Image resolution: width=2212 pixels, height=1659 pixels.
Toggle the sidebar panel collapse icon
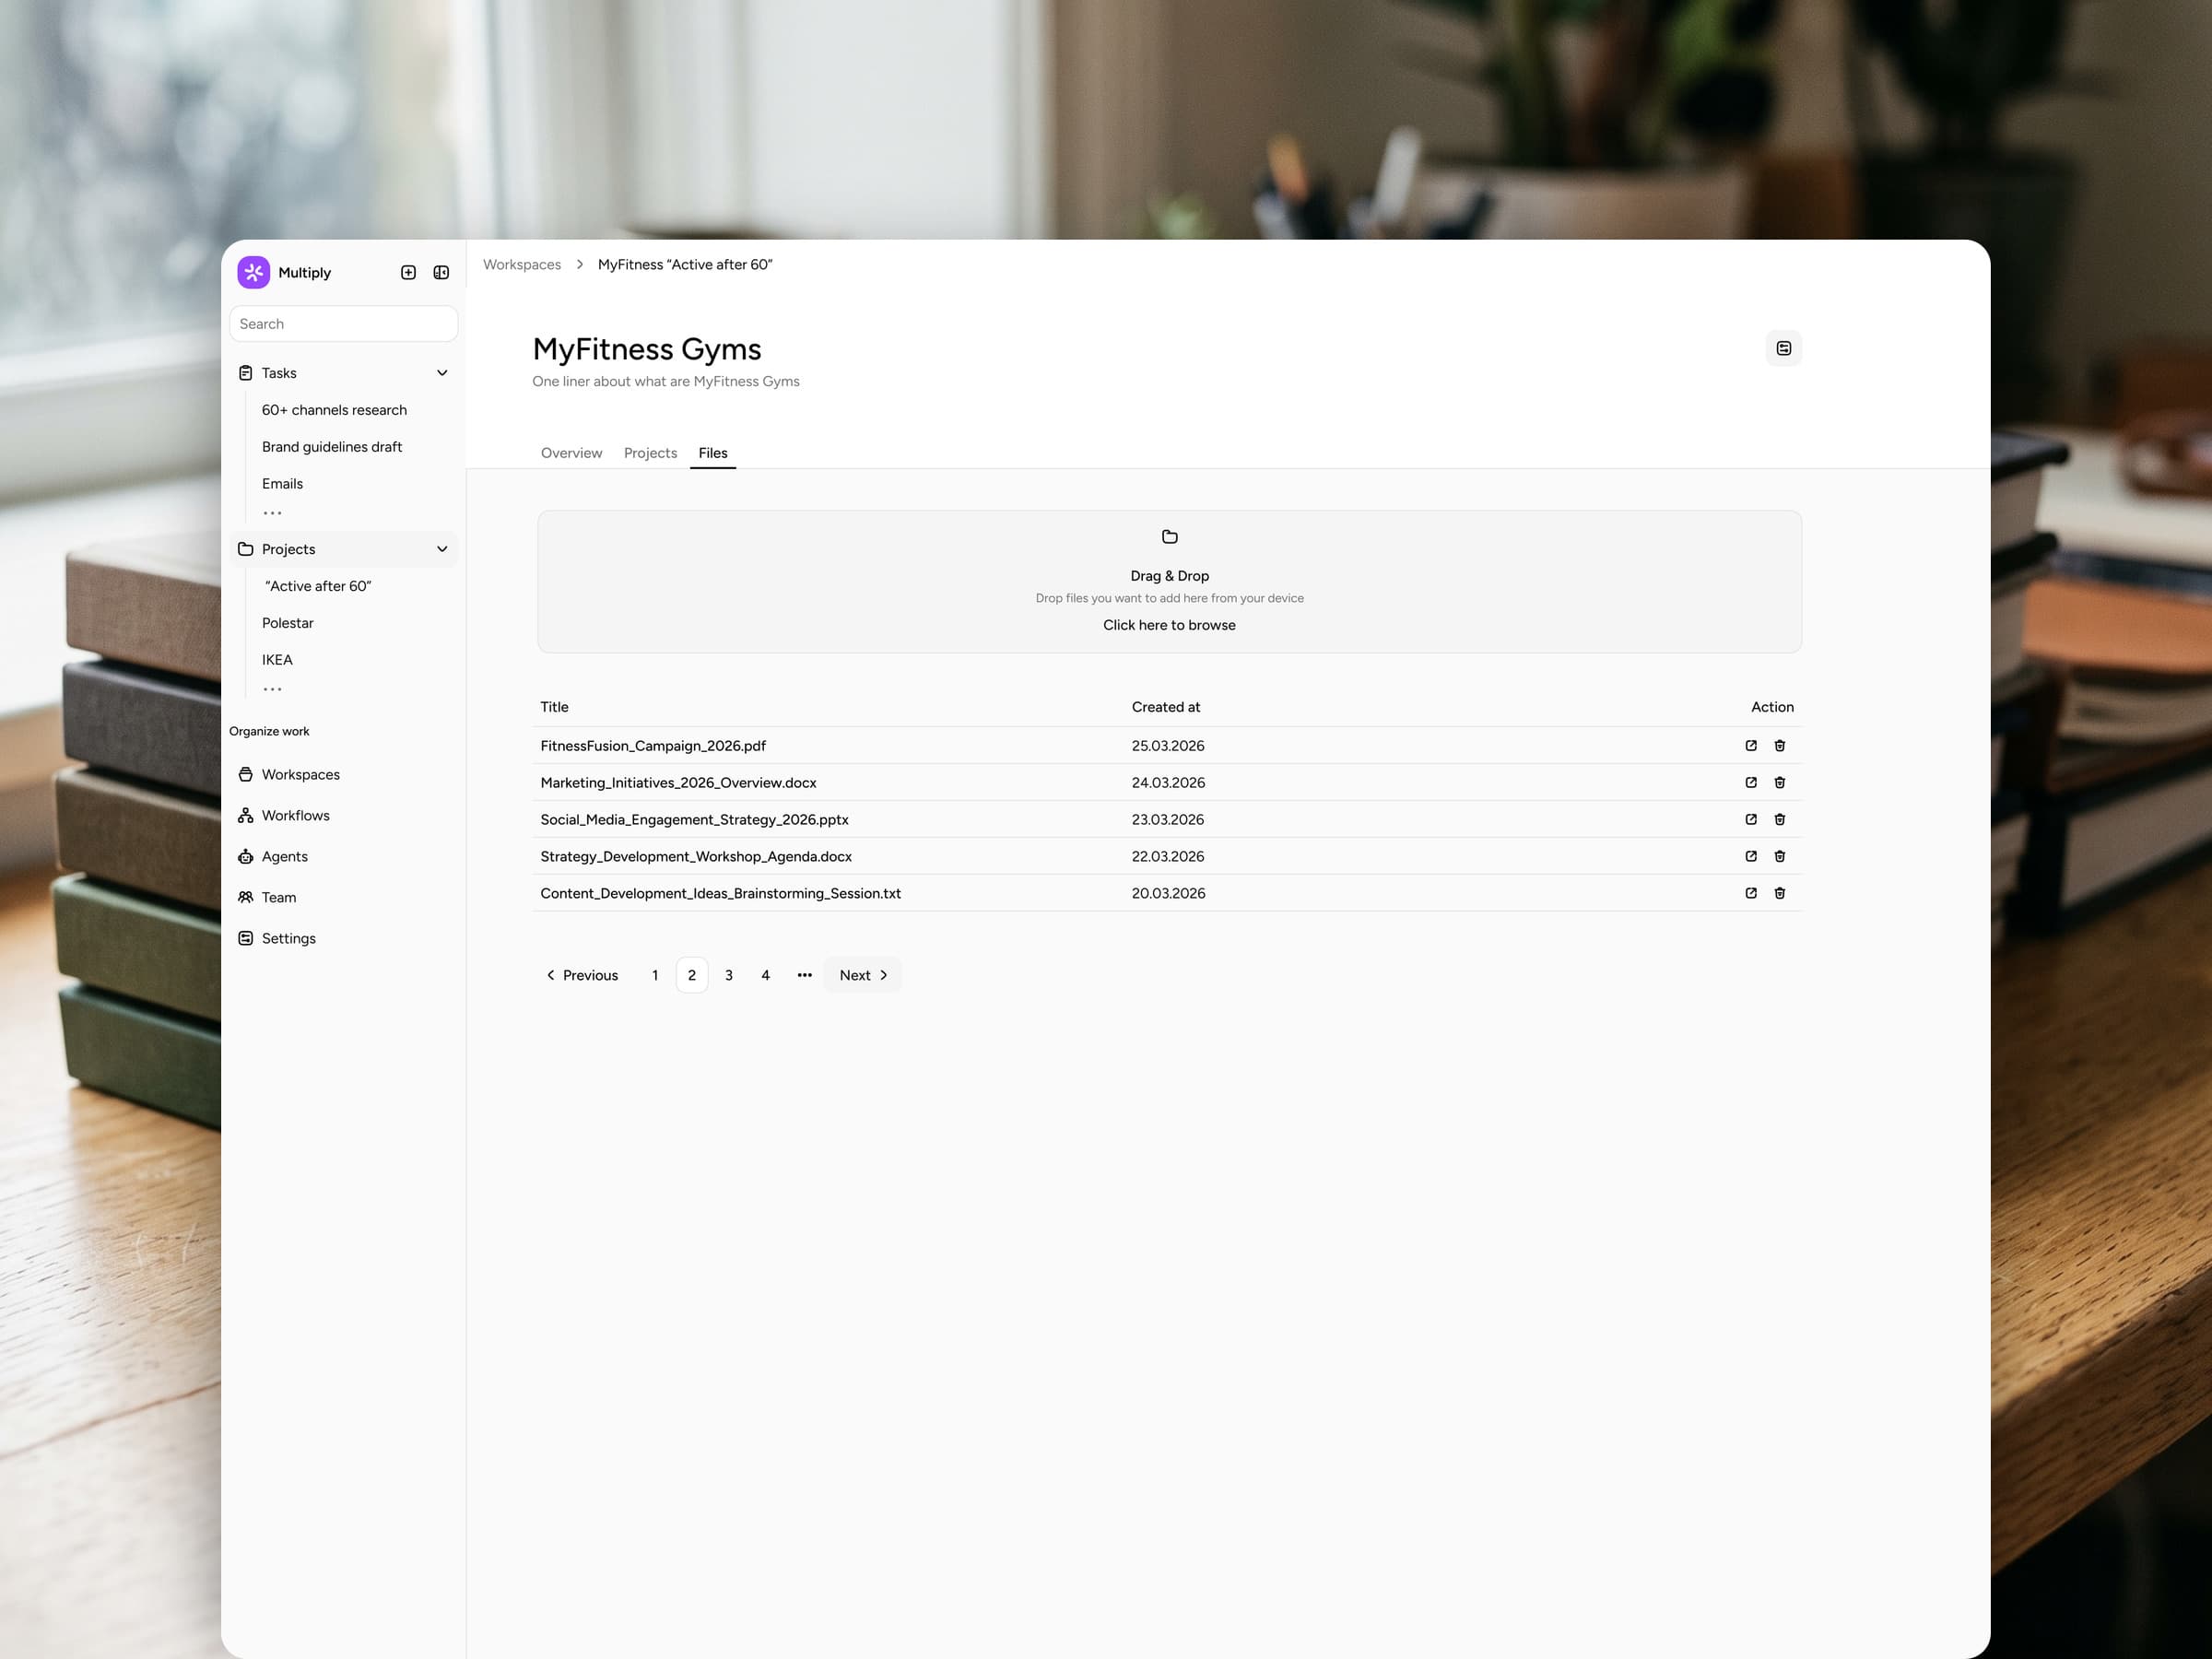(441, 272)
